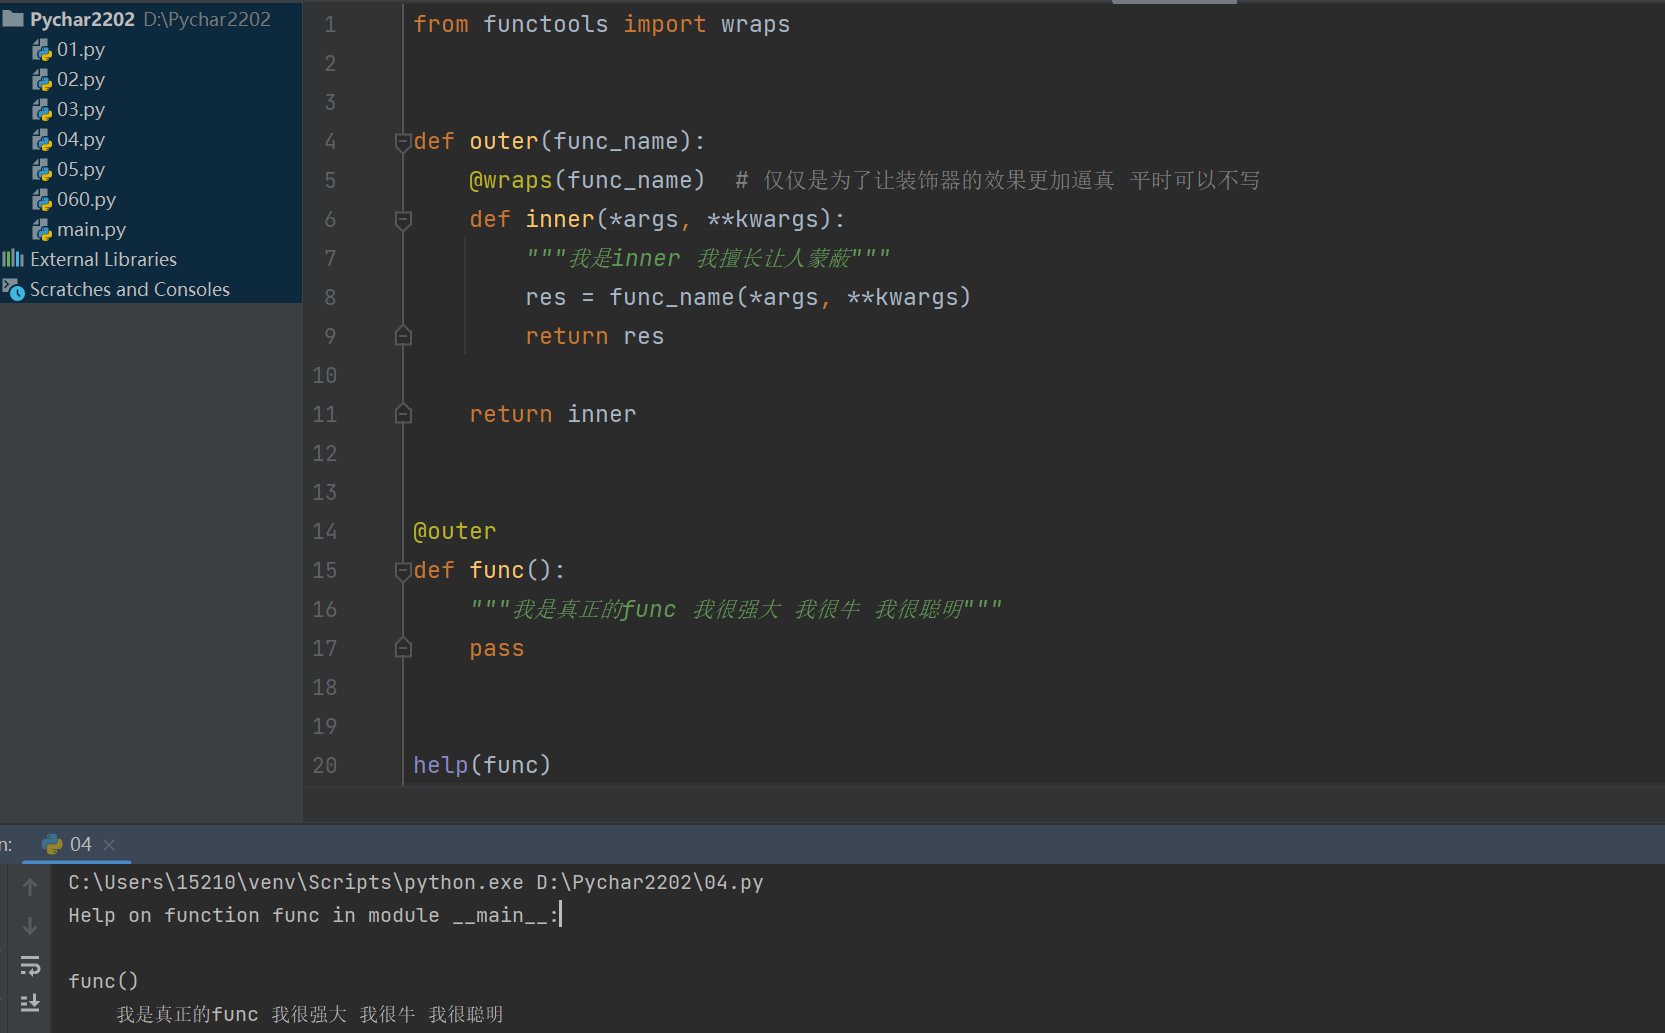
Task: Click the External Libraries bar-chart icon
Action: pyautogui.click(x=13, y=259)
